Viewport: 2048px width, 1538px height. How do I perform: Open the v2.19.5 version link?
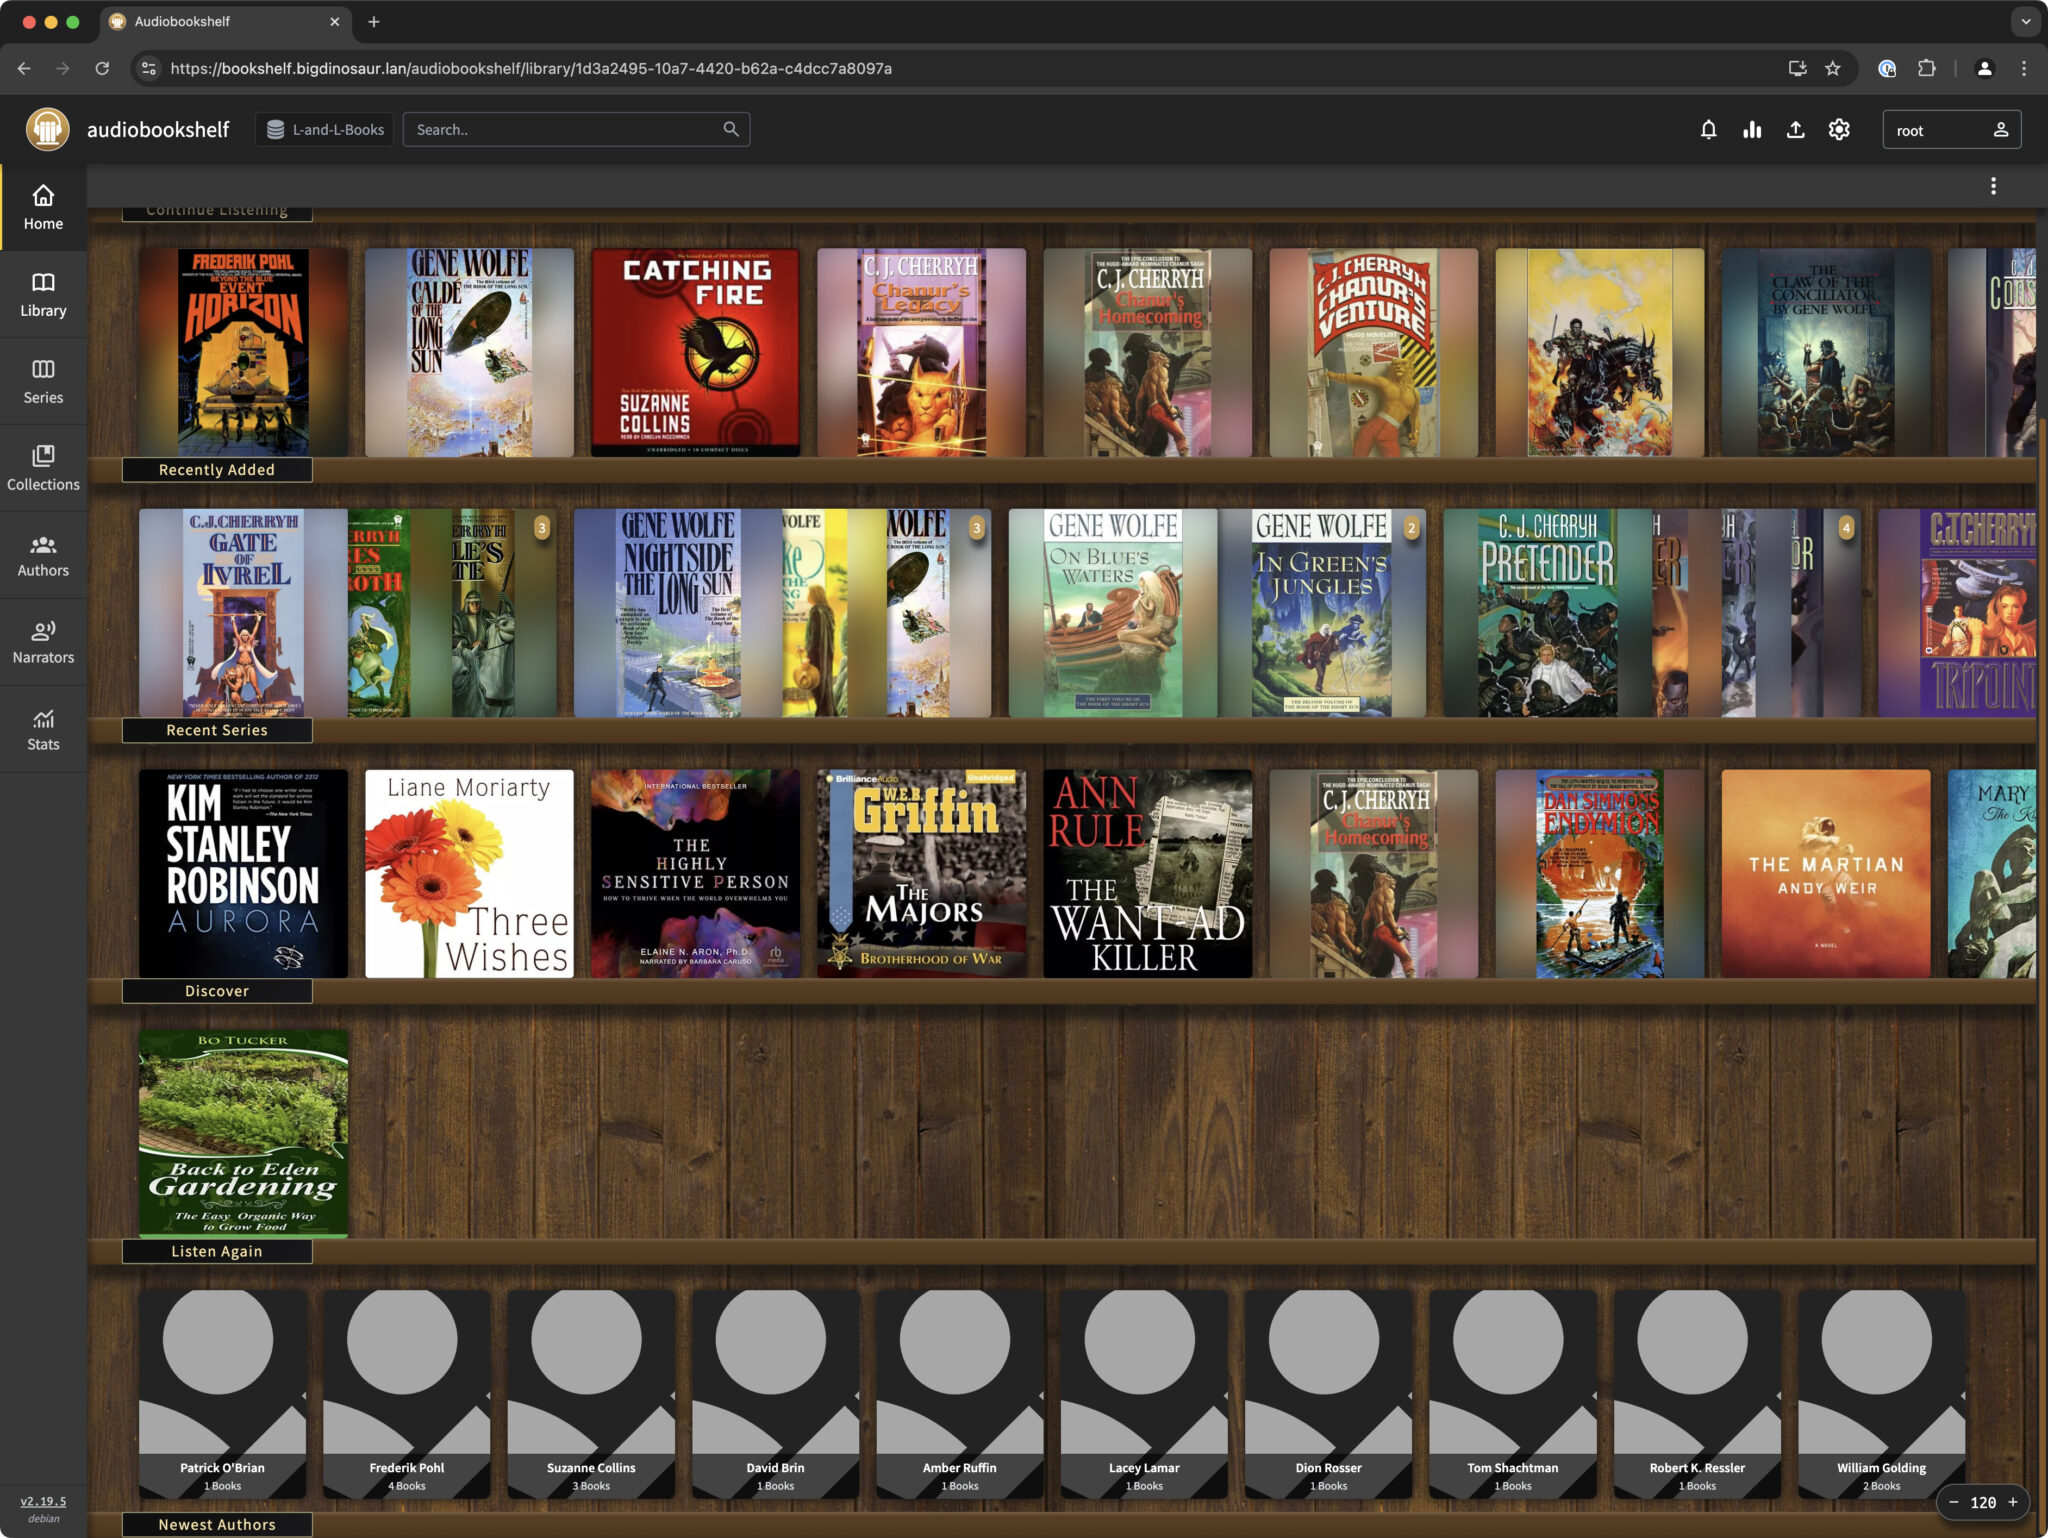(42, 1501)
